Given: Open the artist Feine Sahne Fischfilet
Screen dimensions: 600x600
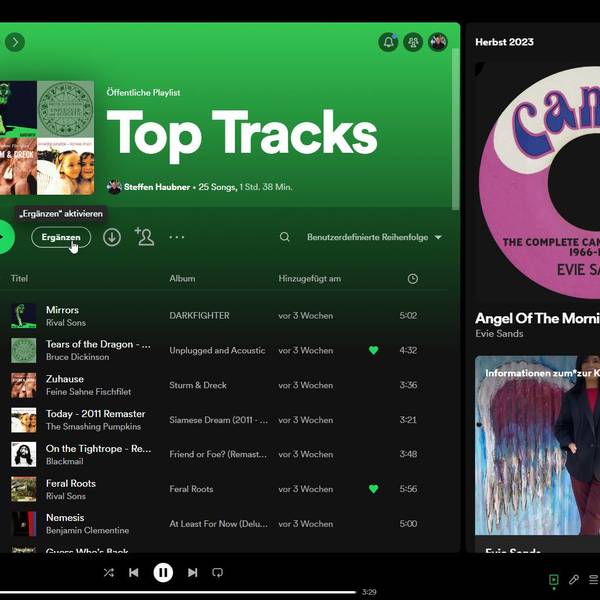Looking at the screenshot, I should click(x=88, y=391).
